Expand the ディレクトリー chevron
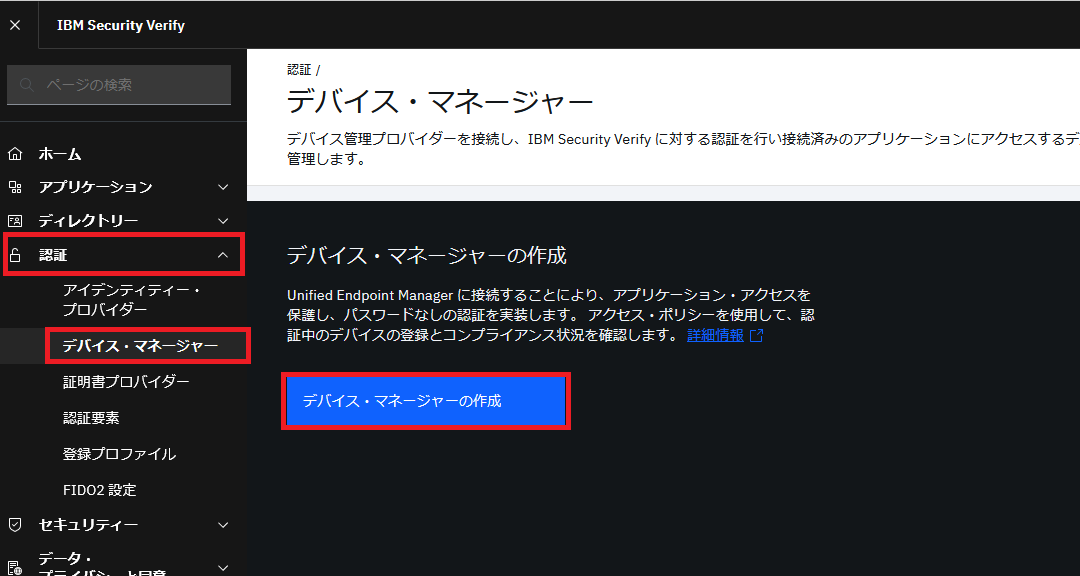 (222, 220)
